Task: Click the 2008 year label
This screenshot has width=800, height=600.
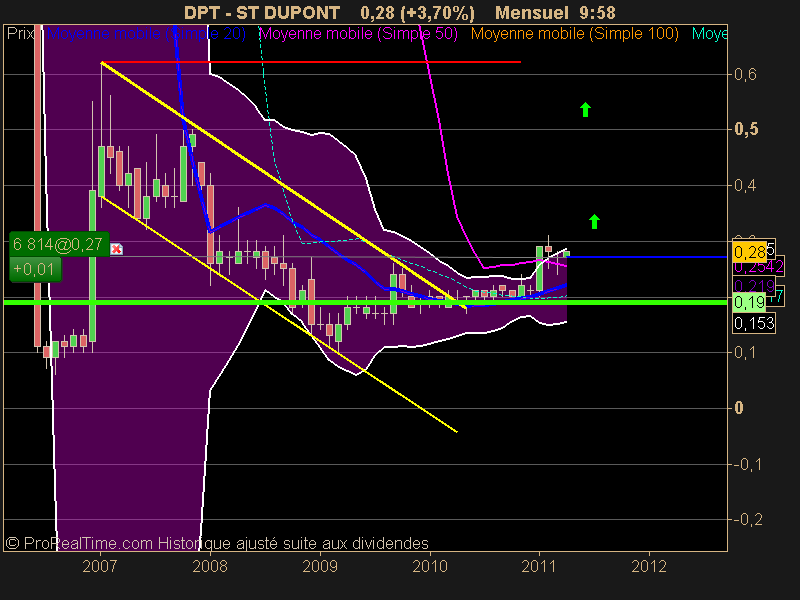Action: tap(210, 566)
